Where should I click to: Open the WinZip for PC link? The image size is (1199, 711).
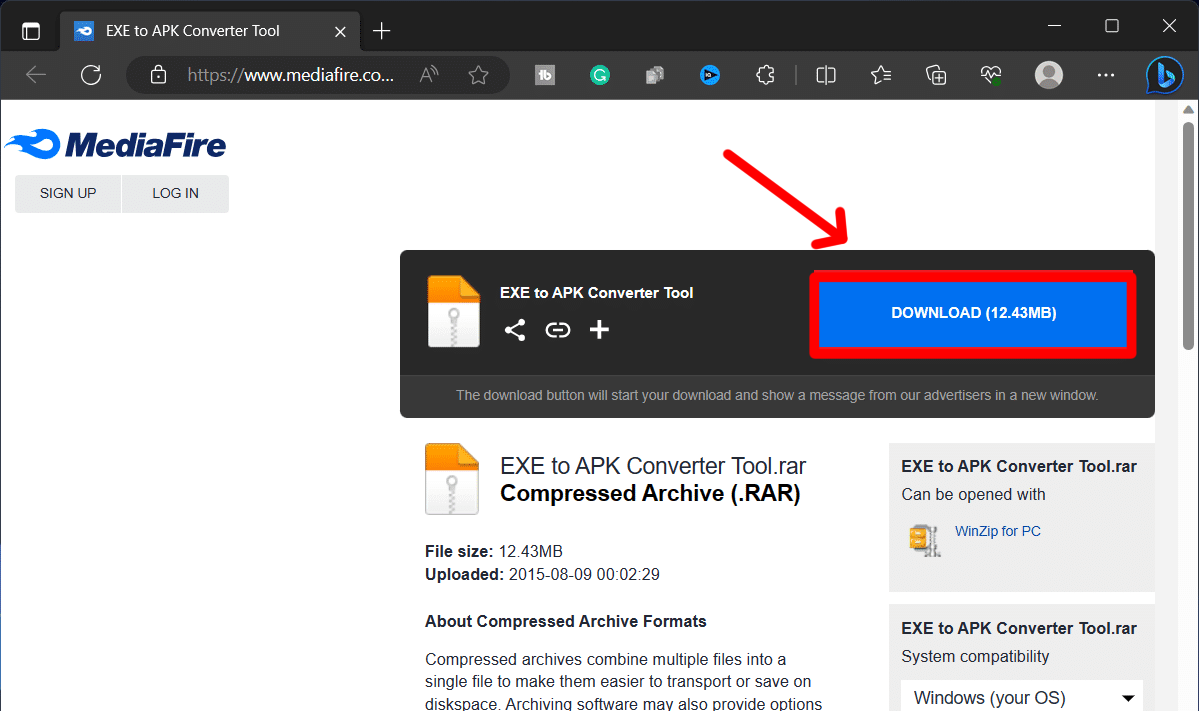tap(997, 531)
